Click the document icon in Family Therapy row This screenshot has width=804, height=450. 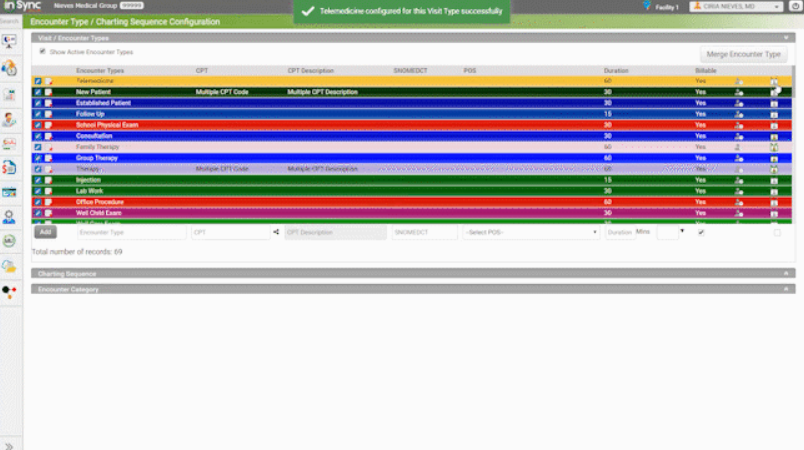tap(49, 147)
